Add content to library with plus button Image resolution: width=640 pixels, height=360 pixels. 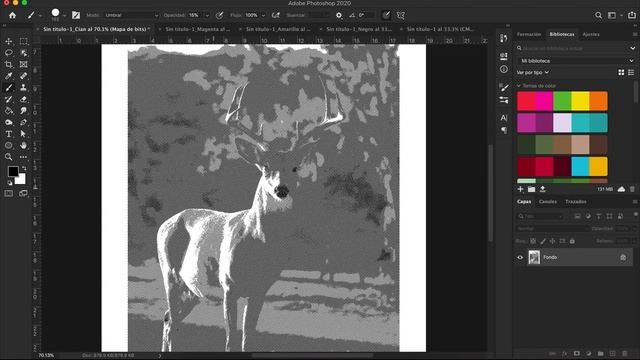pyautogui.click(x=520, y=189)
